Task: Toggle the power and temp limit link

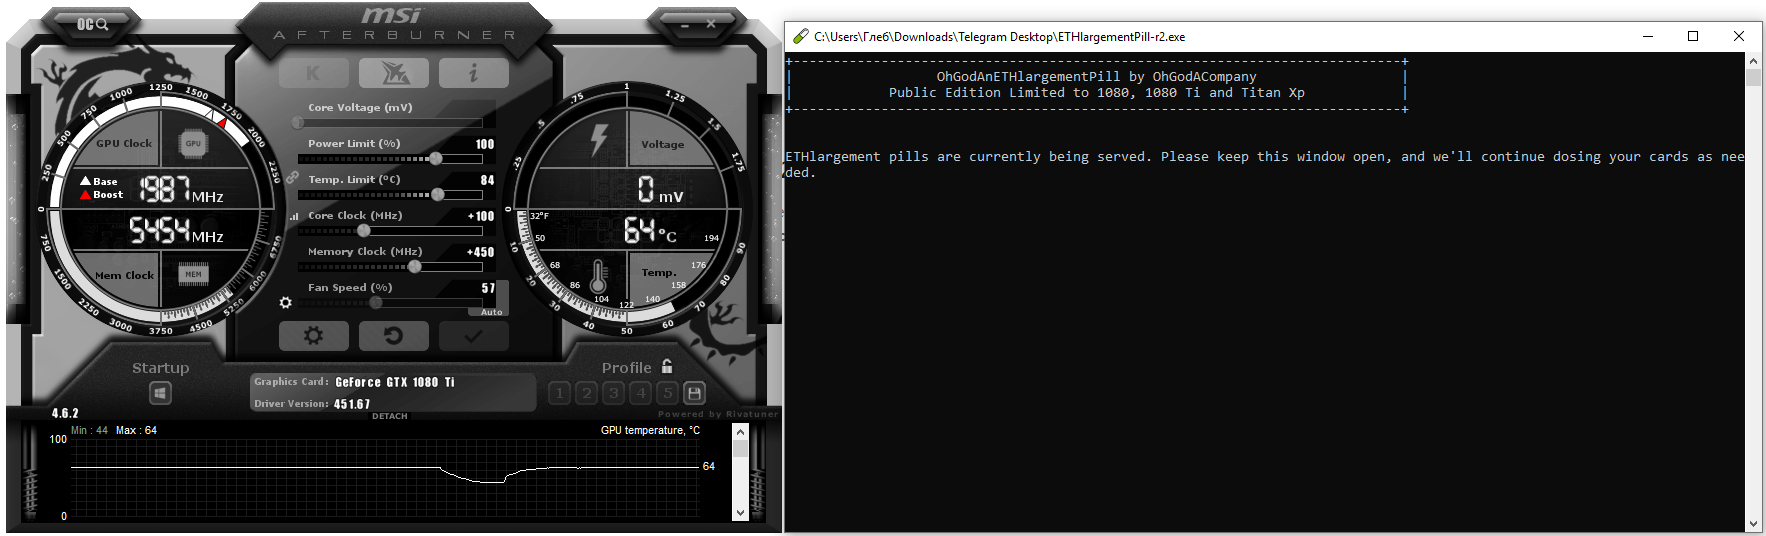Action: pos(292,177)
